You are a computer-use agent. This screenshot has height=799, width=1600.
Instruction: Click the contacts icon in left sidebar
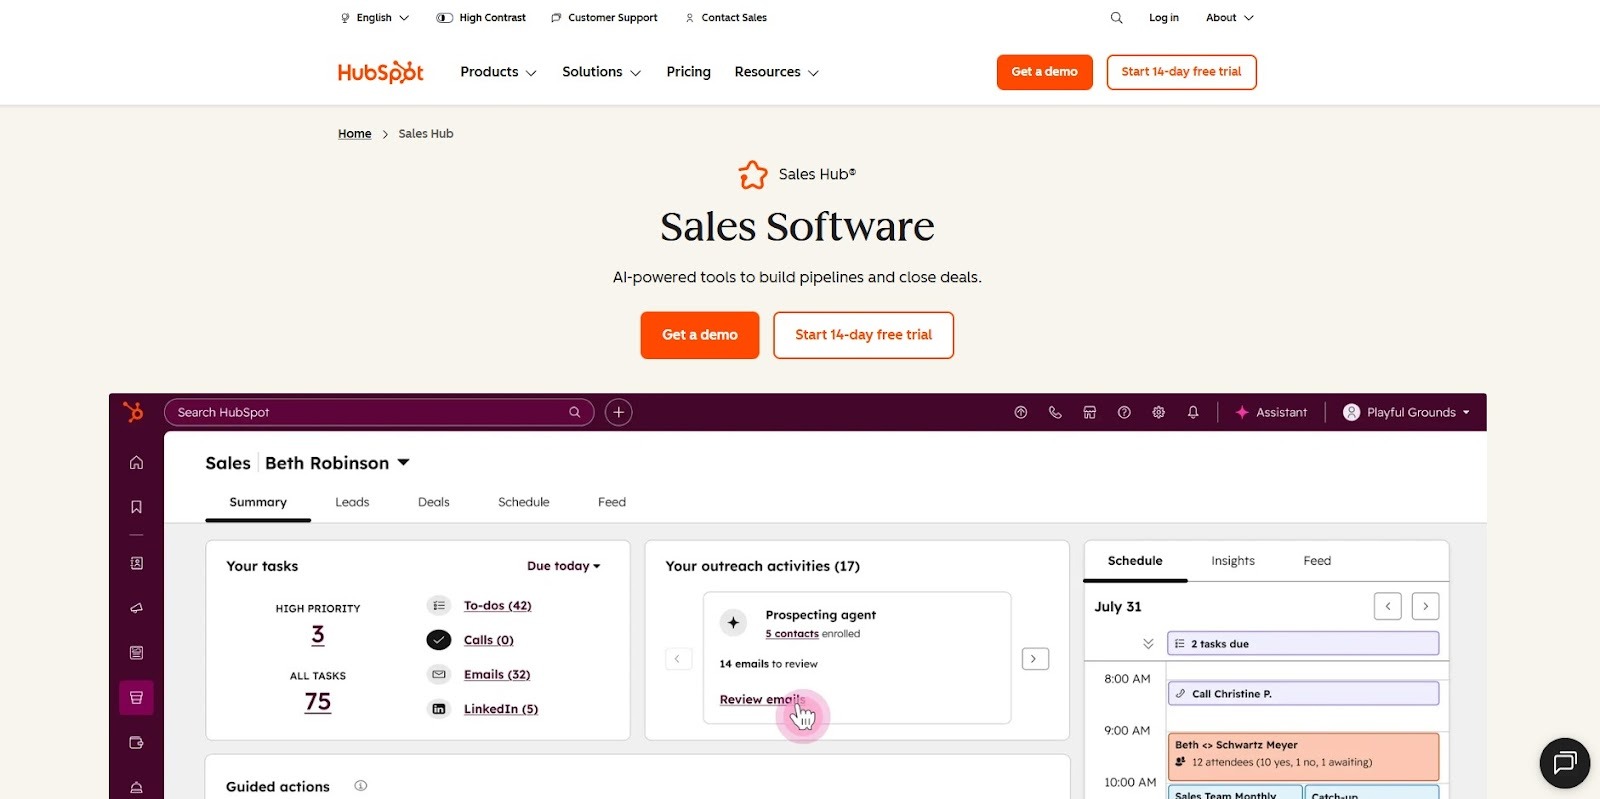pyautogui.click(x=136, y=564)
